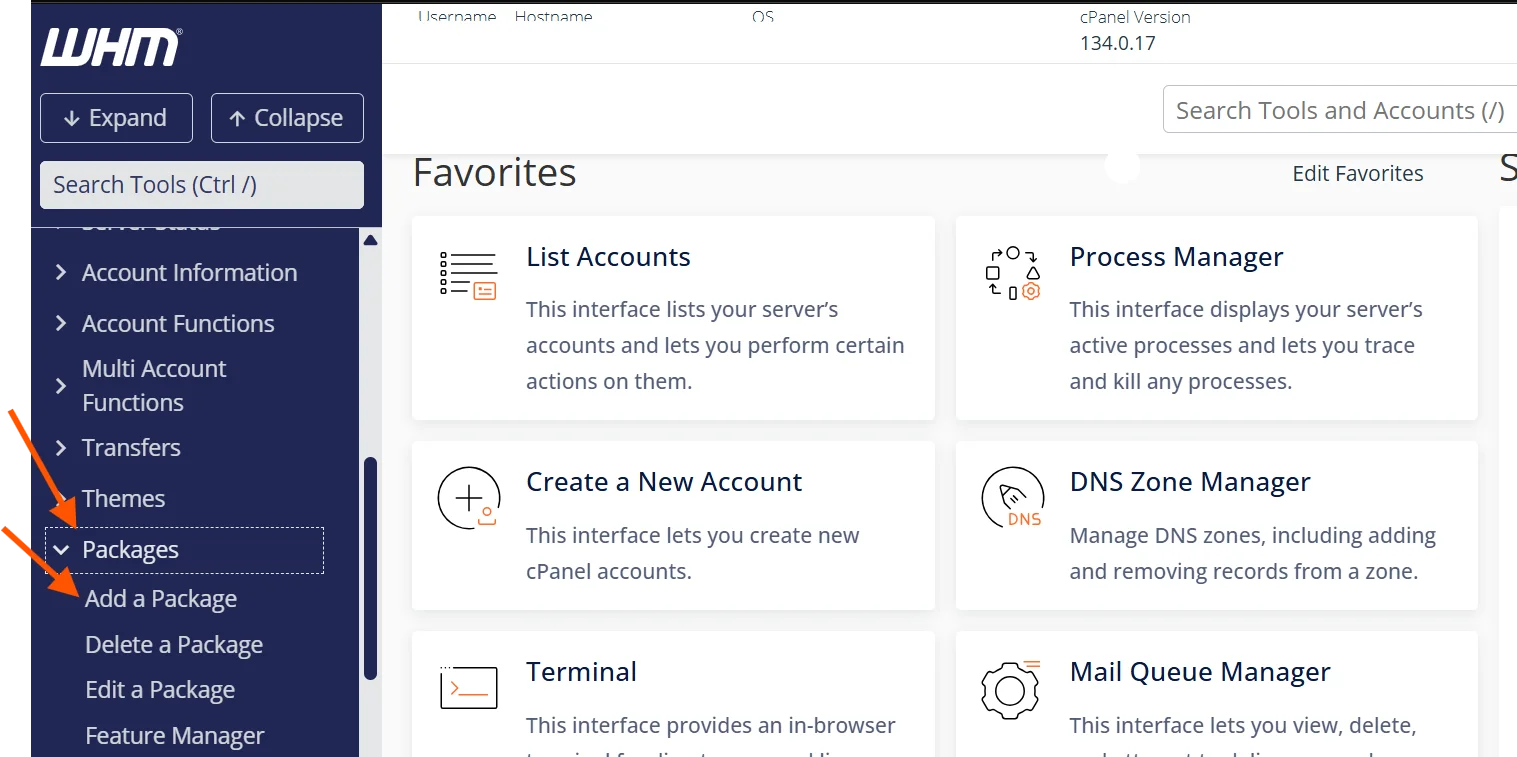Image resolution: width=1517 pixels, height=757 pixels.
Task: Open the DNS Zone Manager icon
Action: pyautogui.click(x=1012, y=498)
